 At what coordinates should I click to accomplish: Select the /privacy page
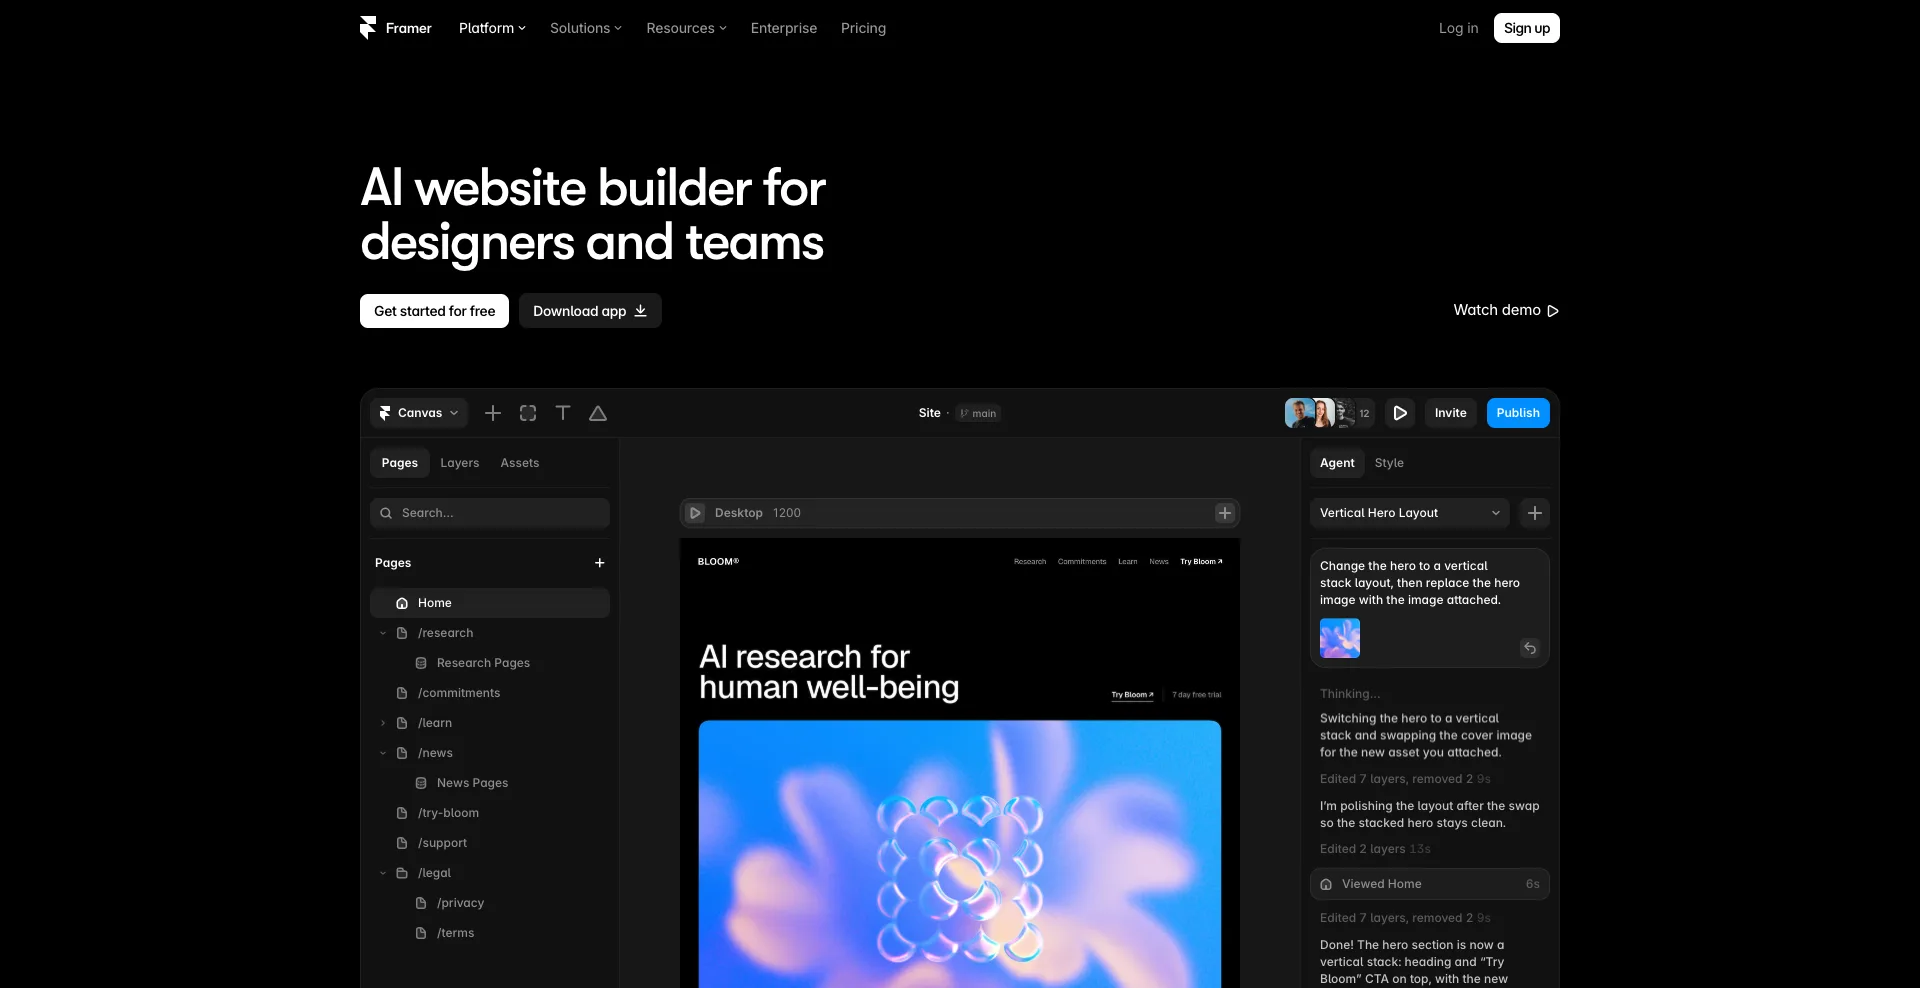coord(460,903)
